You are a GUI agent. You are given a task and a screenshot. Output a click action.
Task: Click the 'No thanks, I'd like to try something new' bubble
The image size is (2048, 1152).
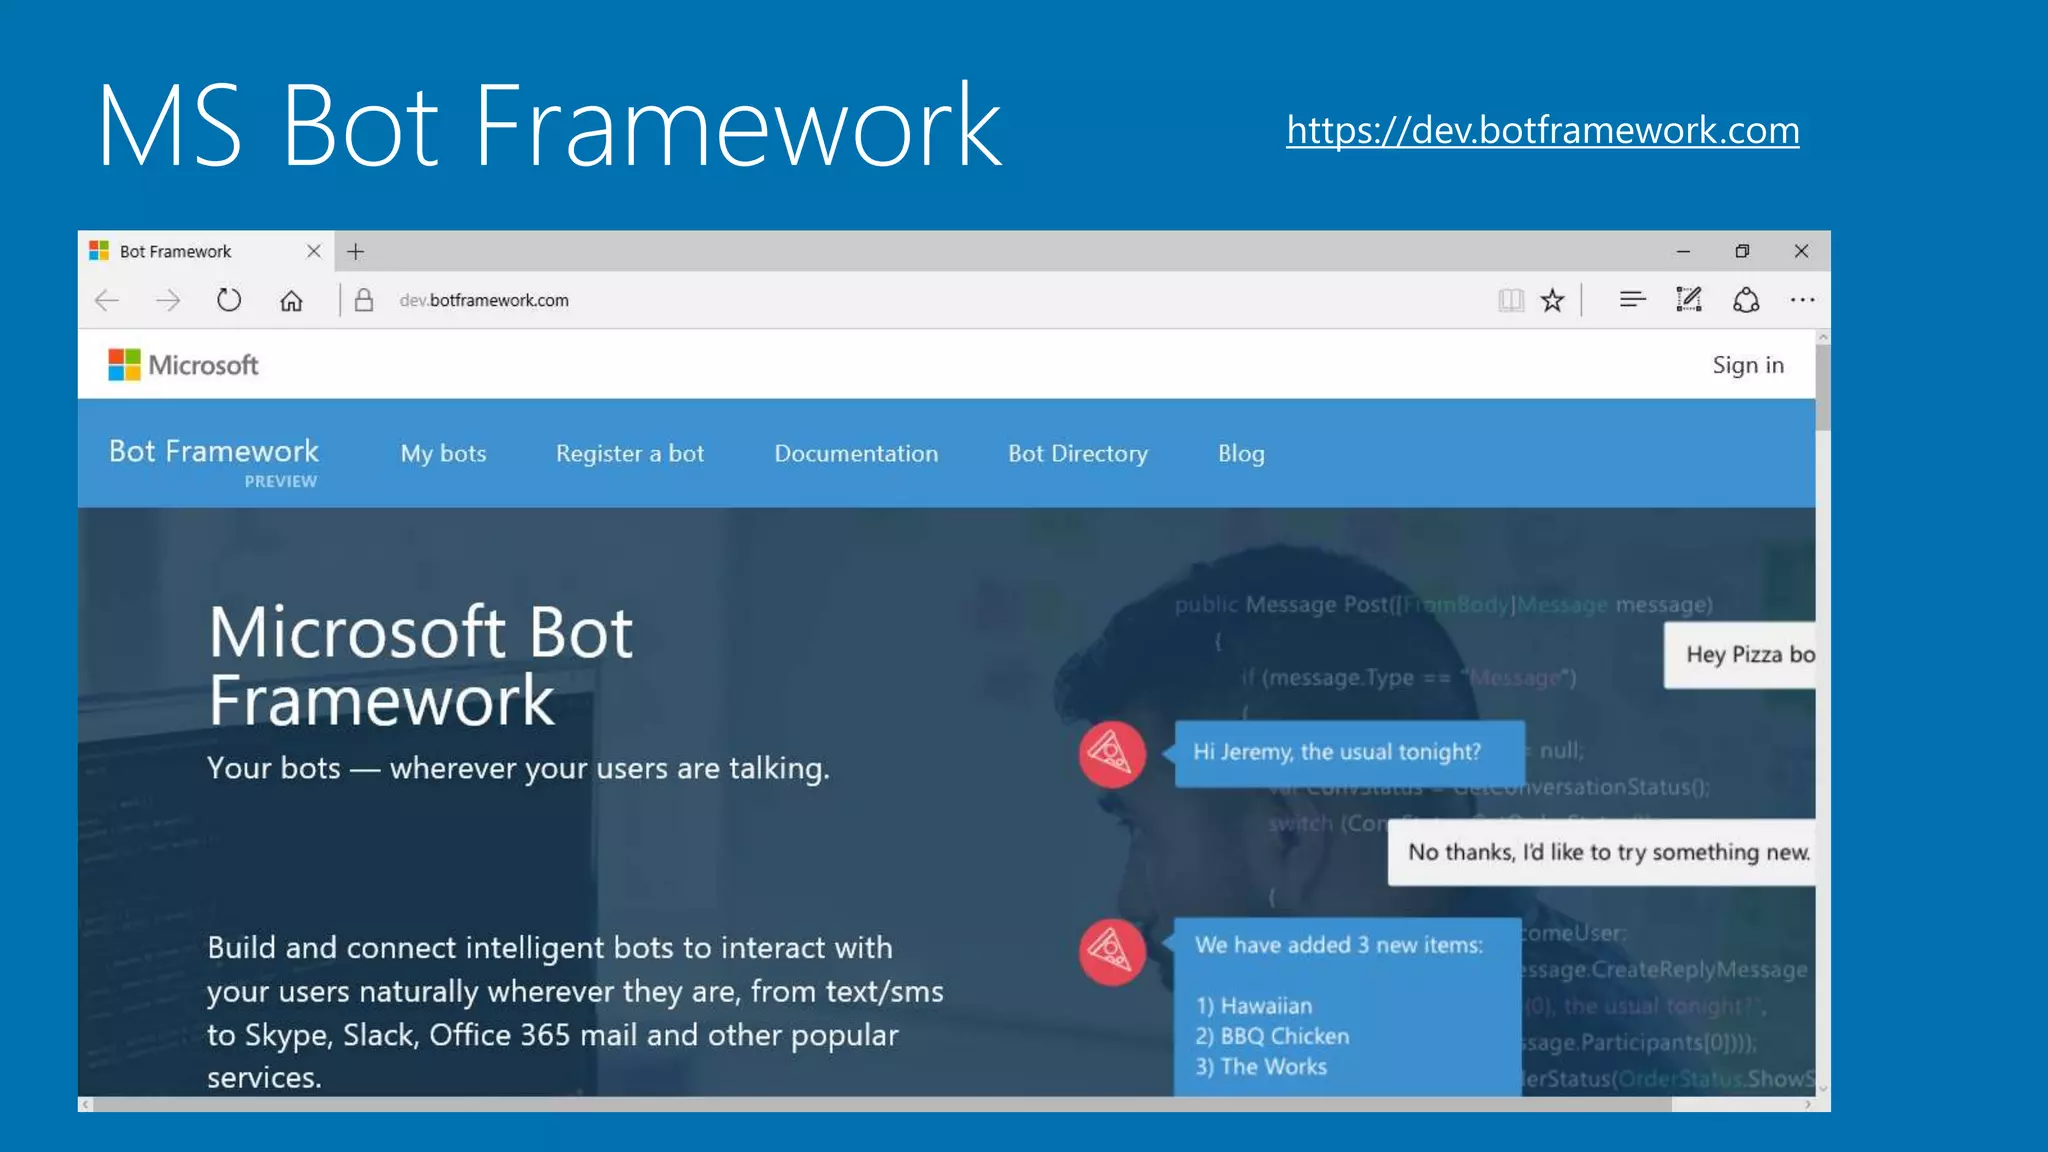1602,852
